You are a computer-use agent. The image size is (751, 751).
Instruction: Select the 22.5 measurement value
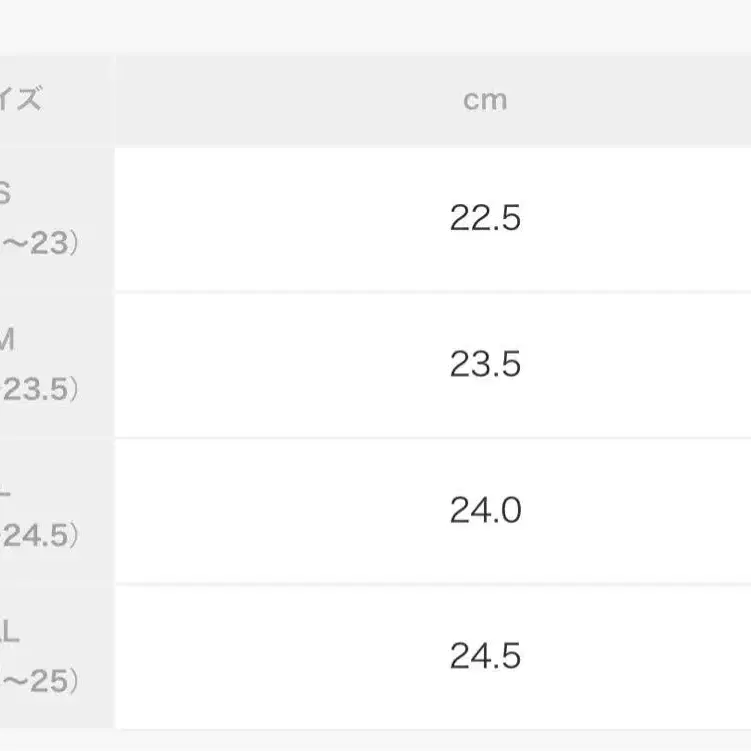pyautogui.click(x=485, y=218)
